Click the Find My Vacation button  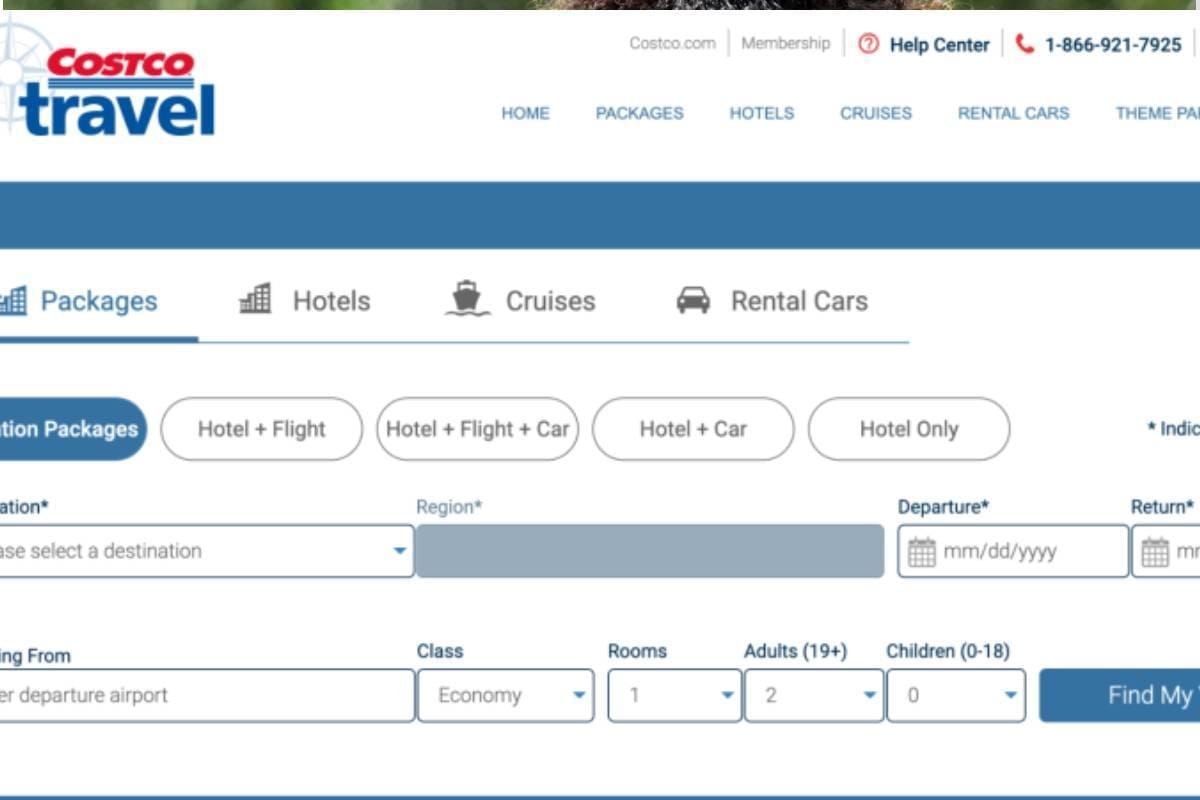[1120, 695]
